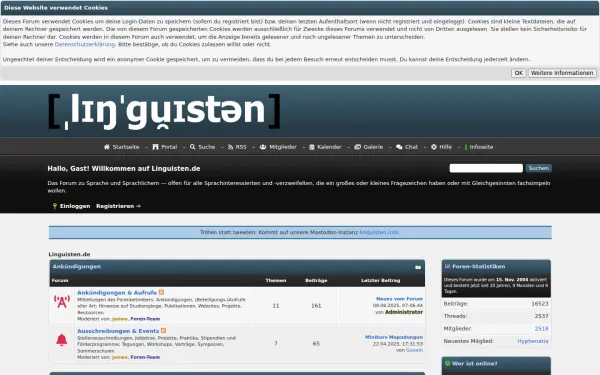Click Beiträge count 65 cell
This screenshot has height=375, width=600.
[x=316, y=344]
